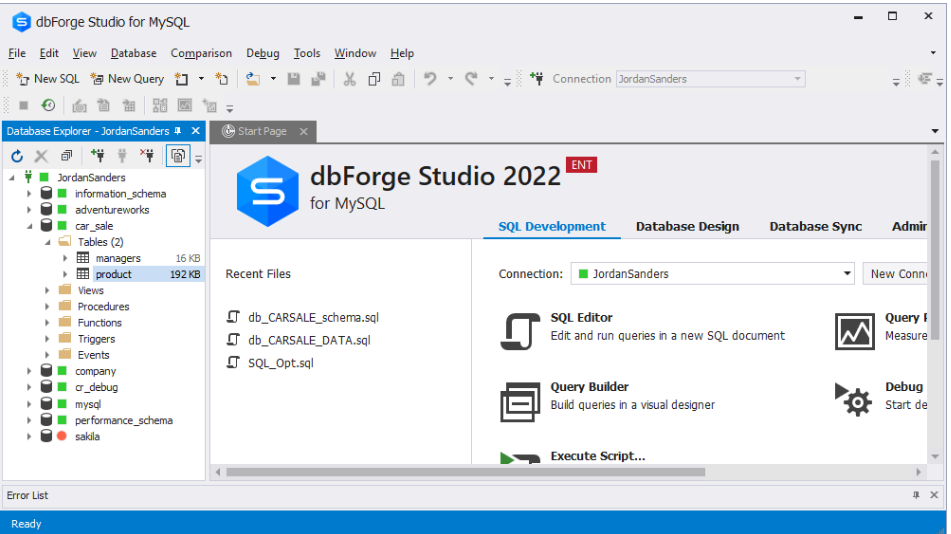Open recent file db_CARSALE_DATA.sql
951x534 pixels.
[309, 340]
